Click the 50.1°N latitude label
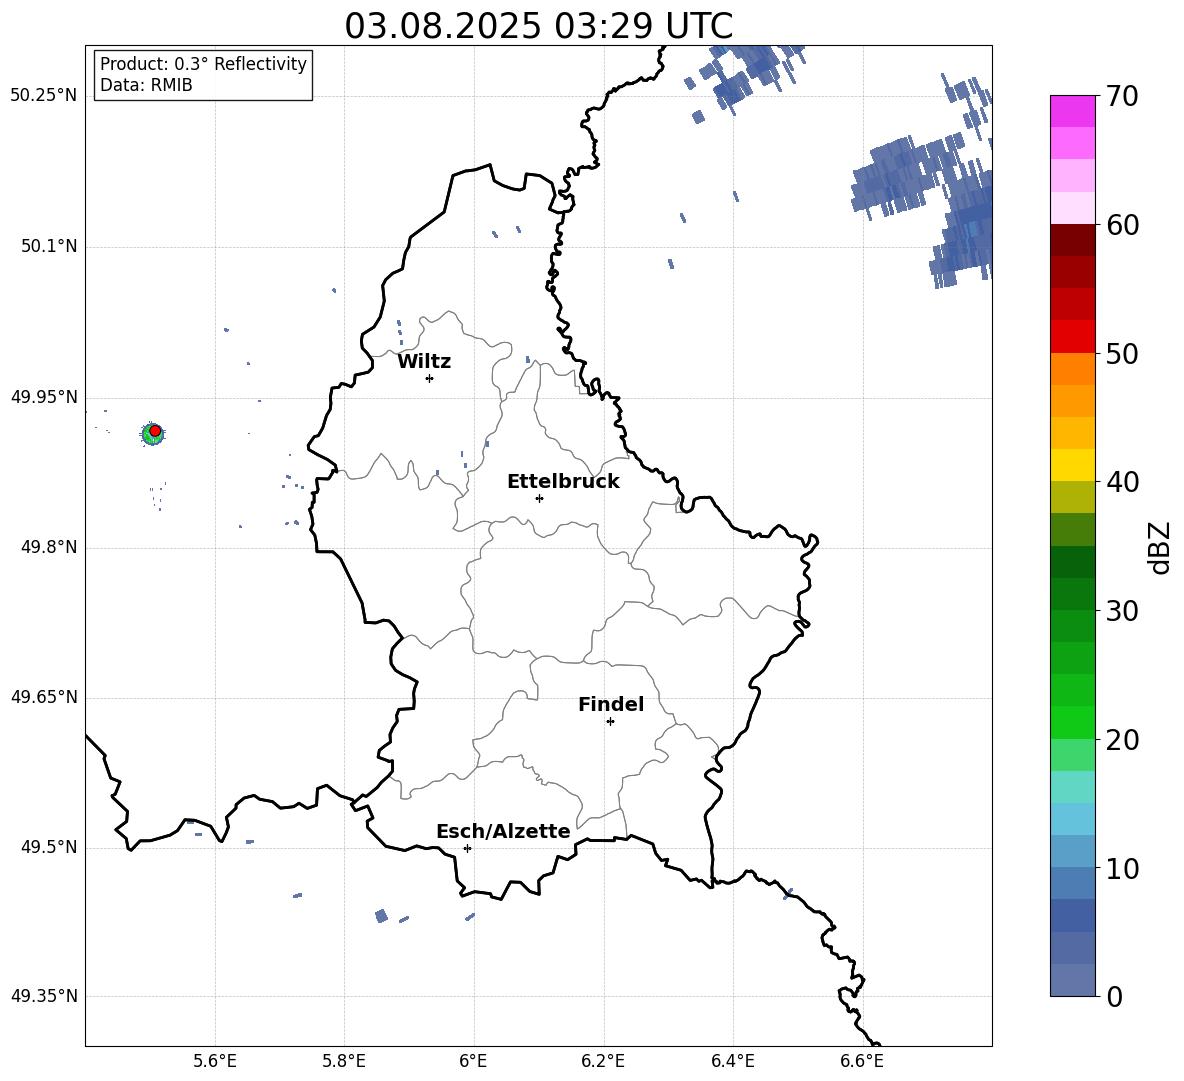Image resolution: width=1184 pixels, height=1081 pixels. point(49,247)
